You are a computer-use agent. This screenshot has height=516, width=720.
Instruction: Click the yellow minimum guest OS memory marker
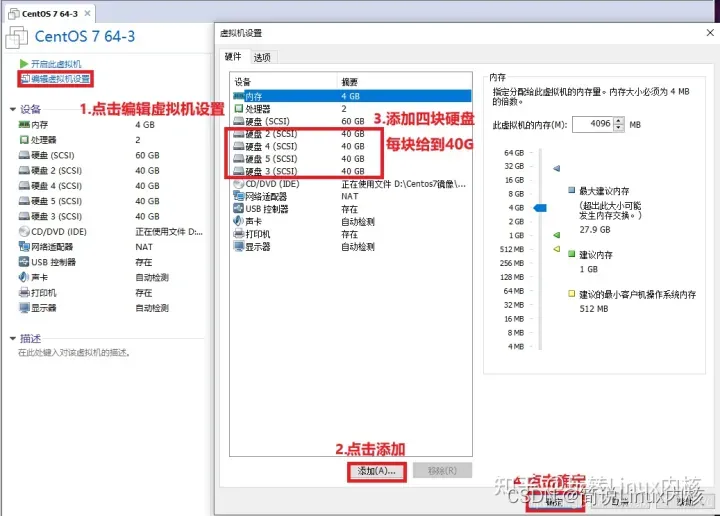point(557,249)
